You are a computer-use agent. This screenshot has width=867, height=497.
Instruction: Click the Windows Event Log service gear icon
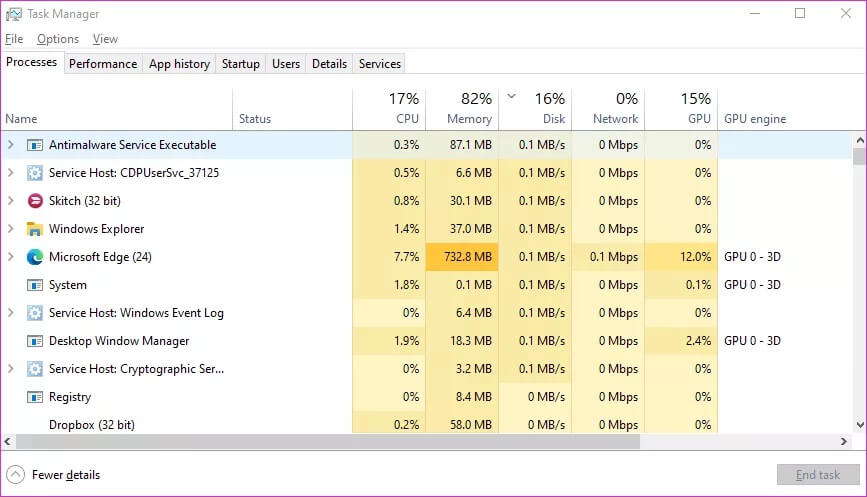(35, 313)
